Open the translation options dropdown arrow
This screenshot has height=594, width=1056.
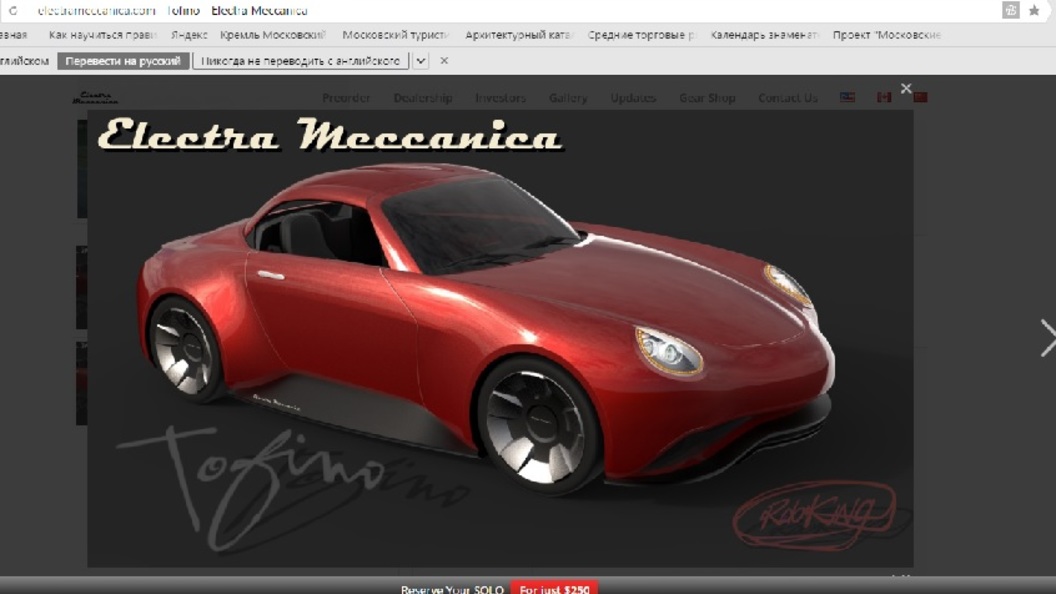click(420, 61)
